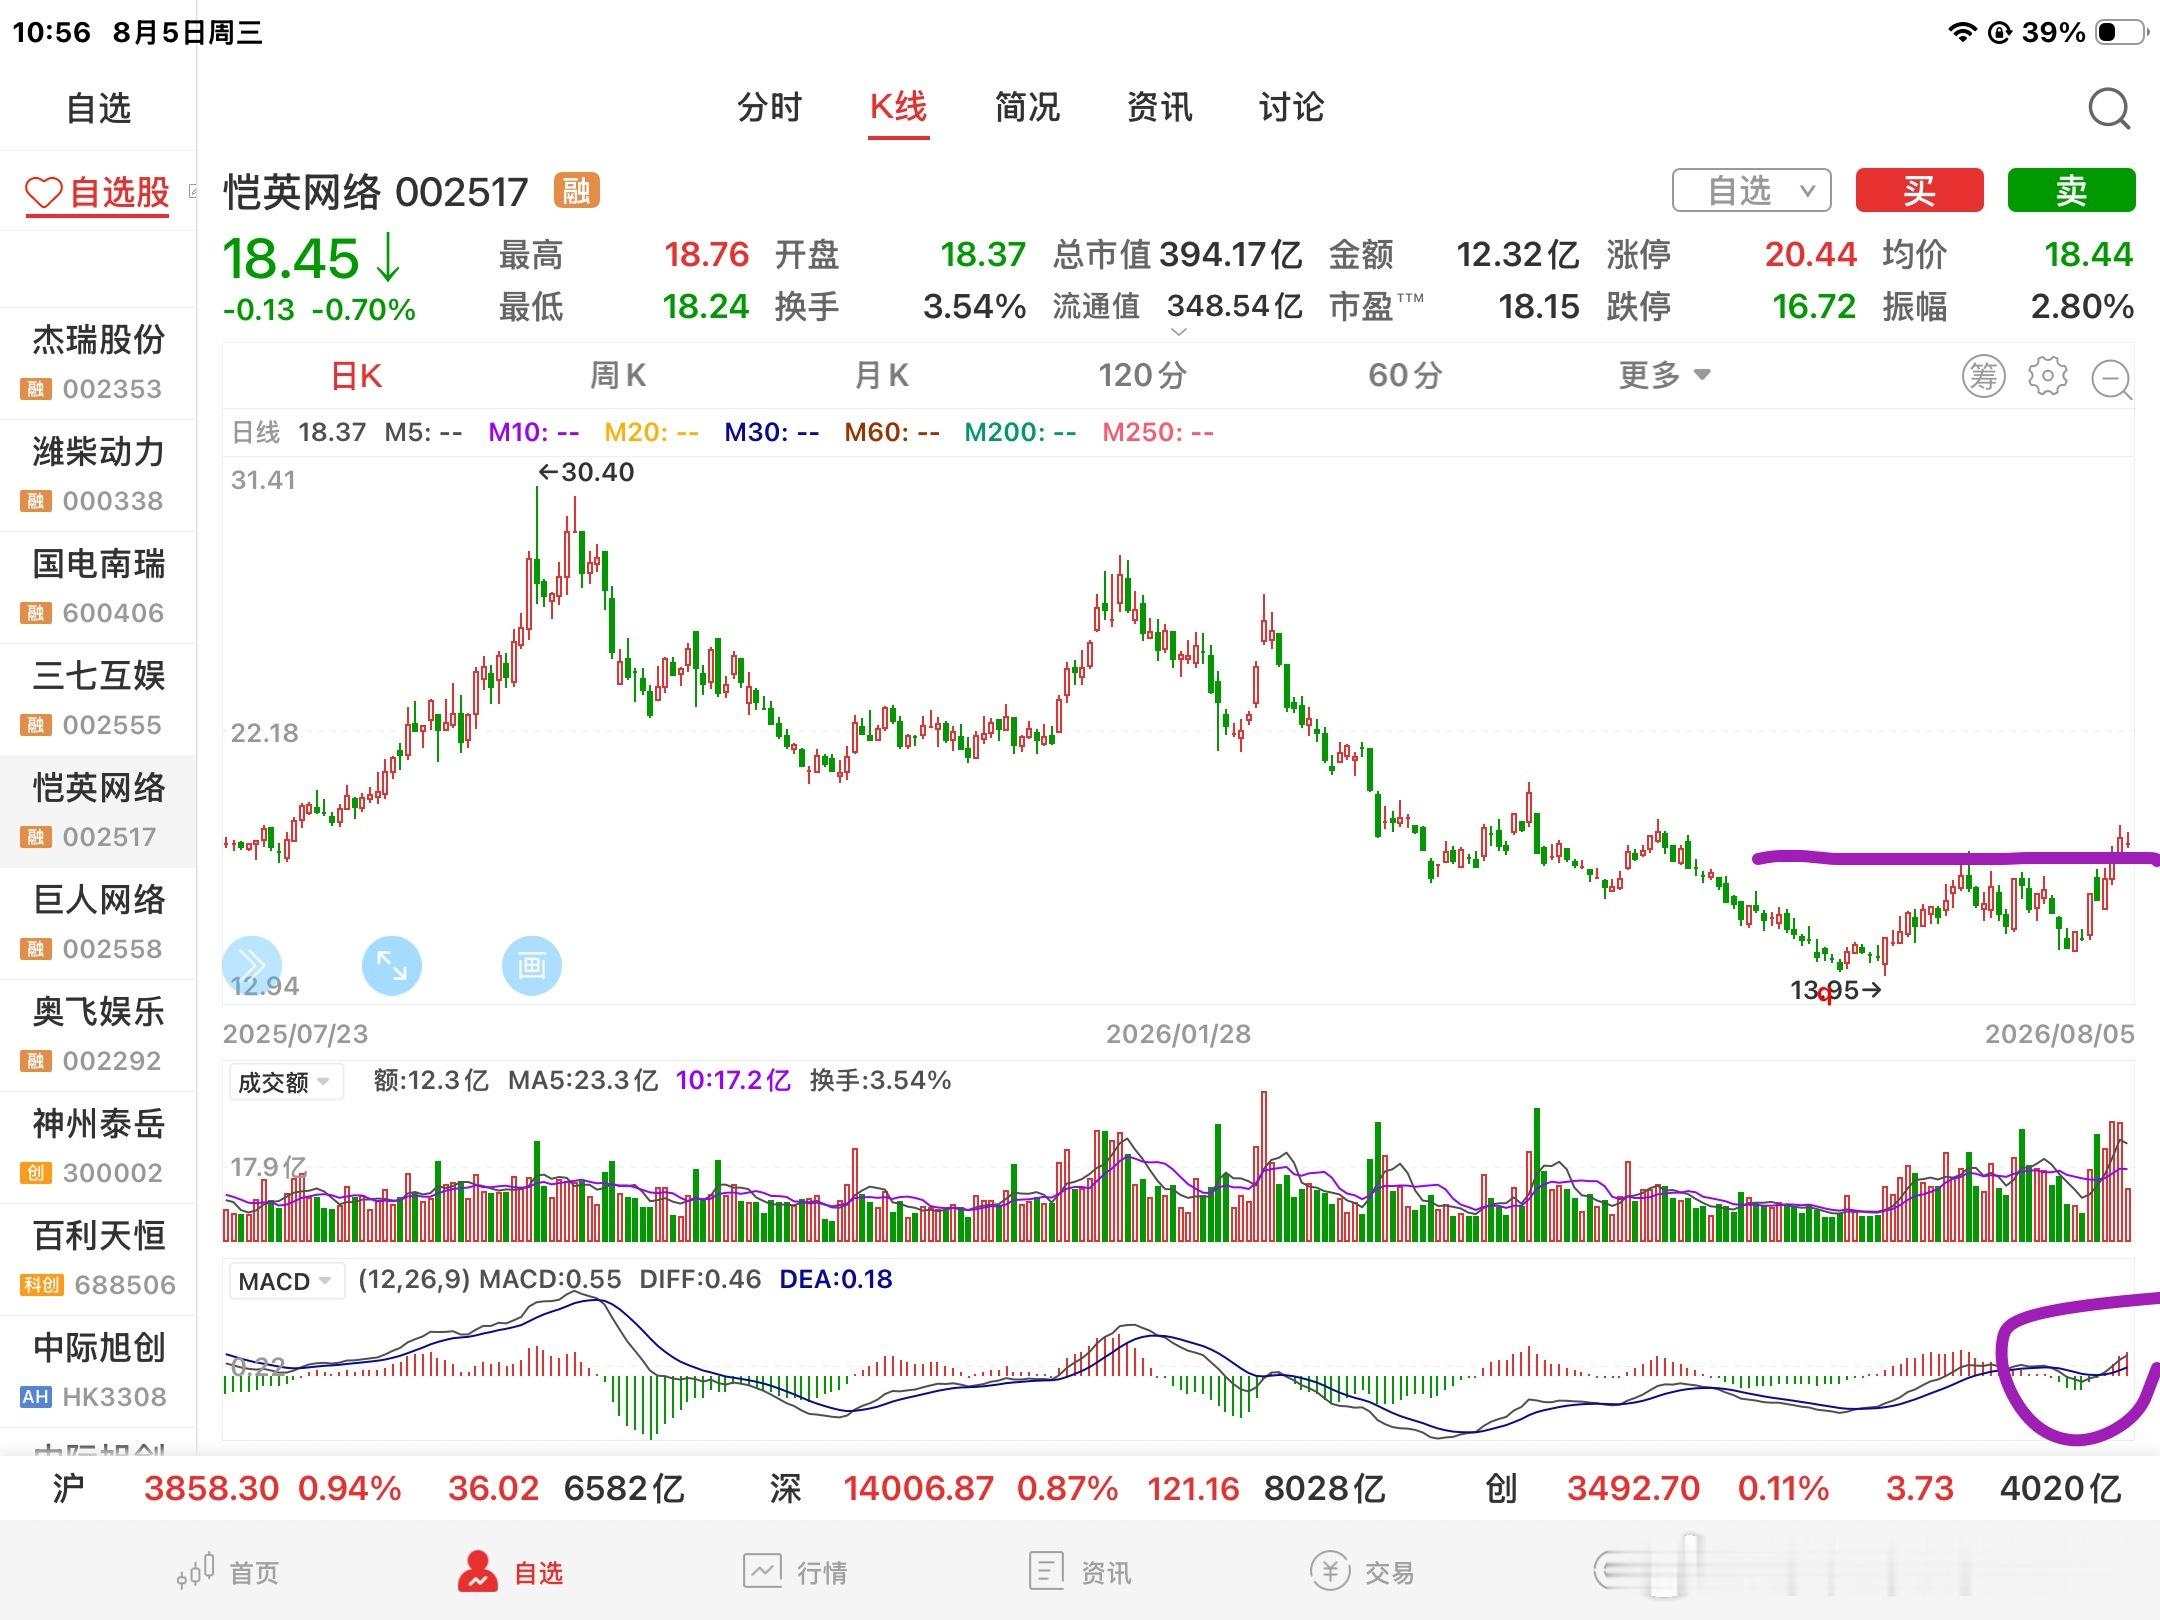The image size is (2160, 1620).
Task: Select the 60分 chart period
Action: tap(1405, 376)
